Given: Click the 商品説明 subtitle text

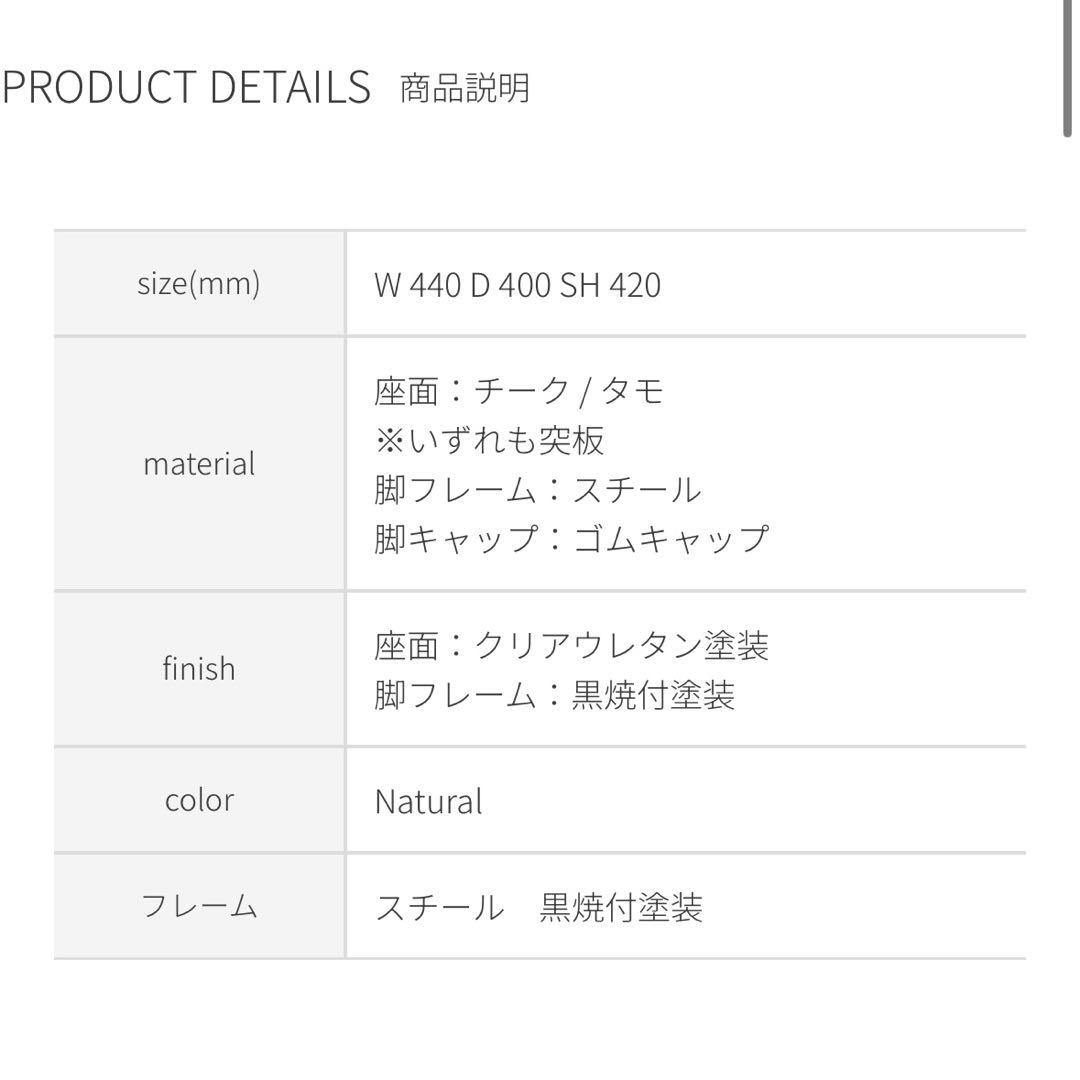Looking at the screenshot, I should [x=464, y=89].
